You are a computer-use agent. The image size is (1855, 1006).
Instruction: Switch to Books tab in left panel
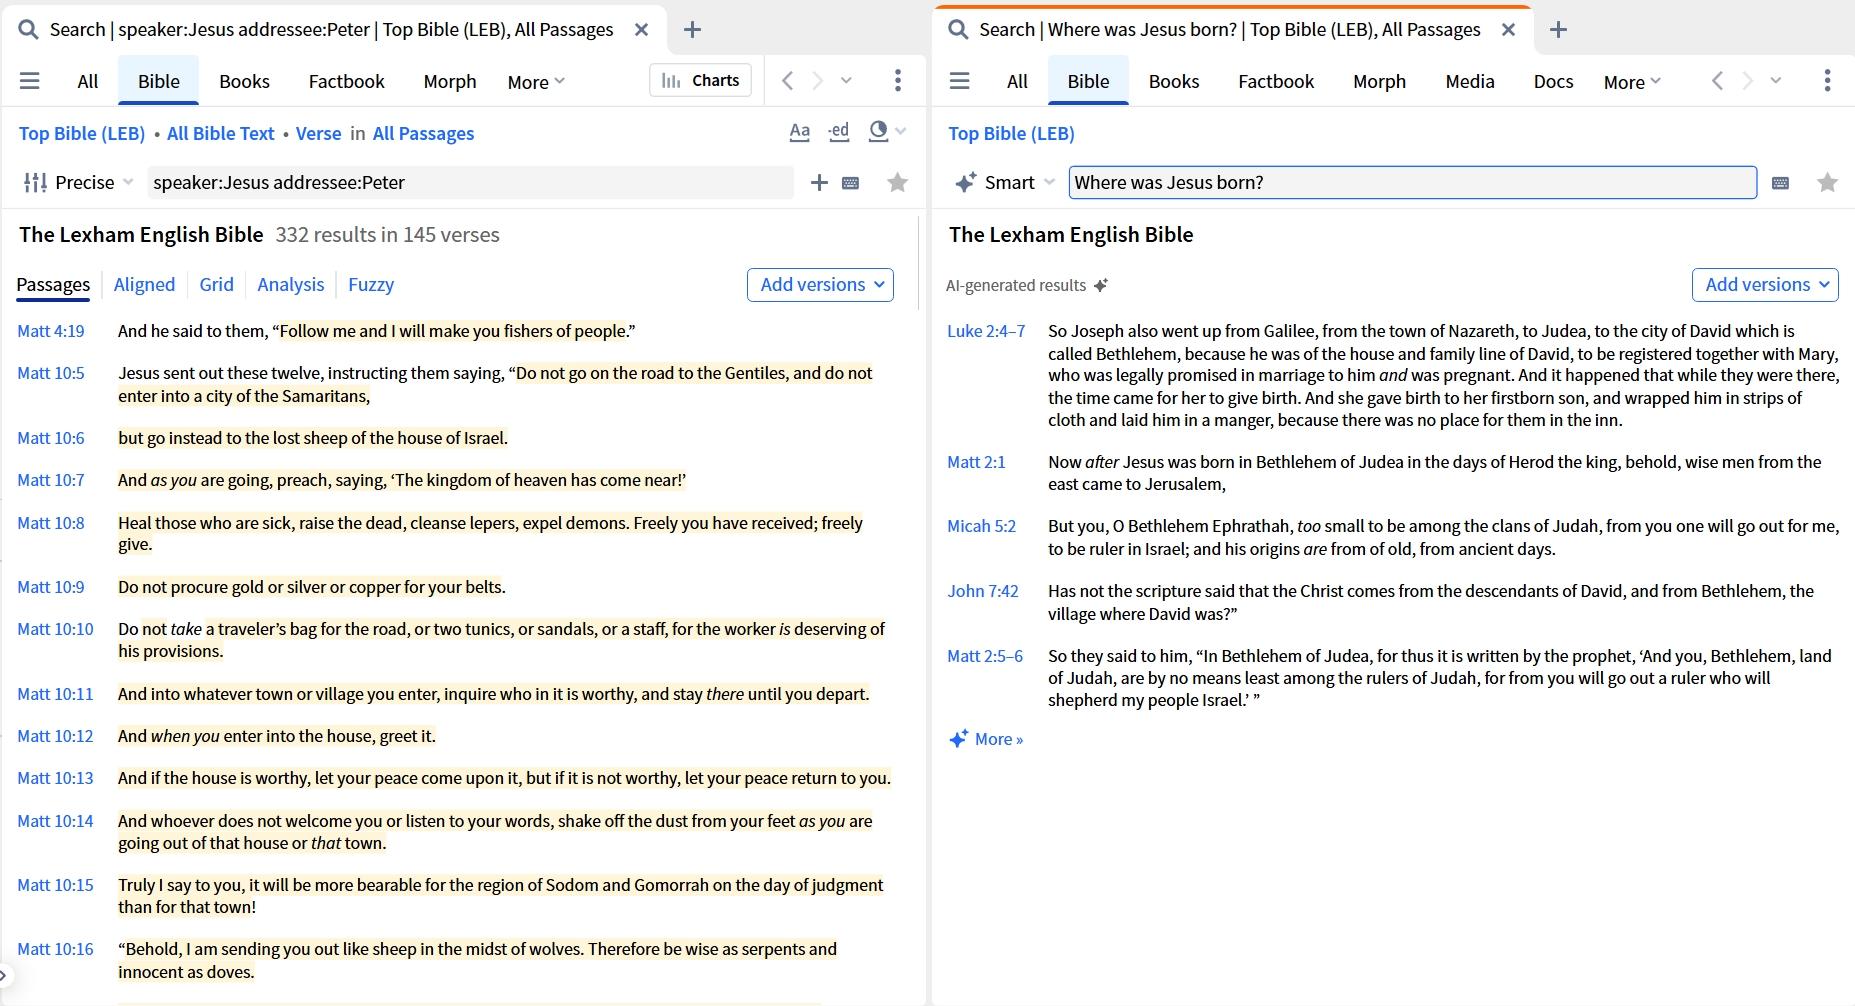click(245, 82)
